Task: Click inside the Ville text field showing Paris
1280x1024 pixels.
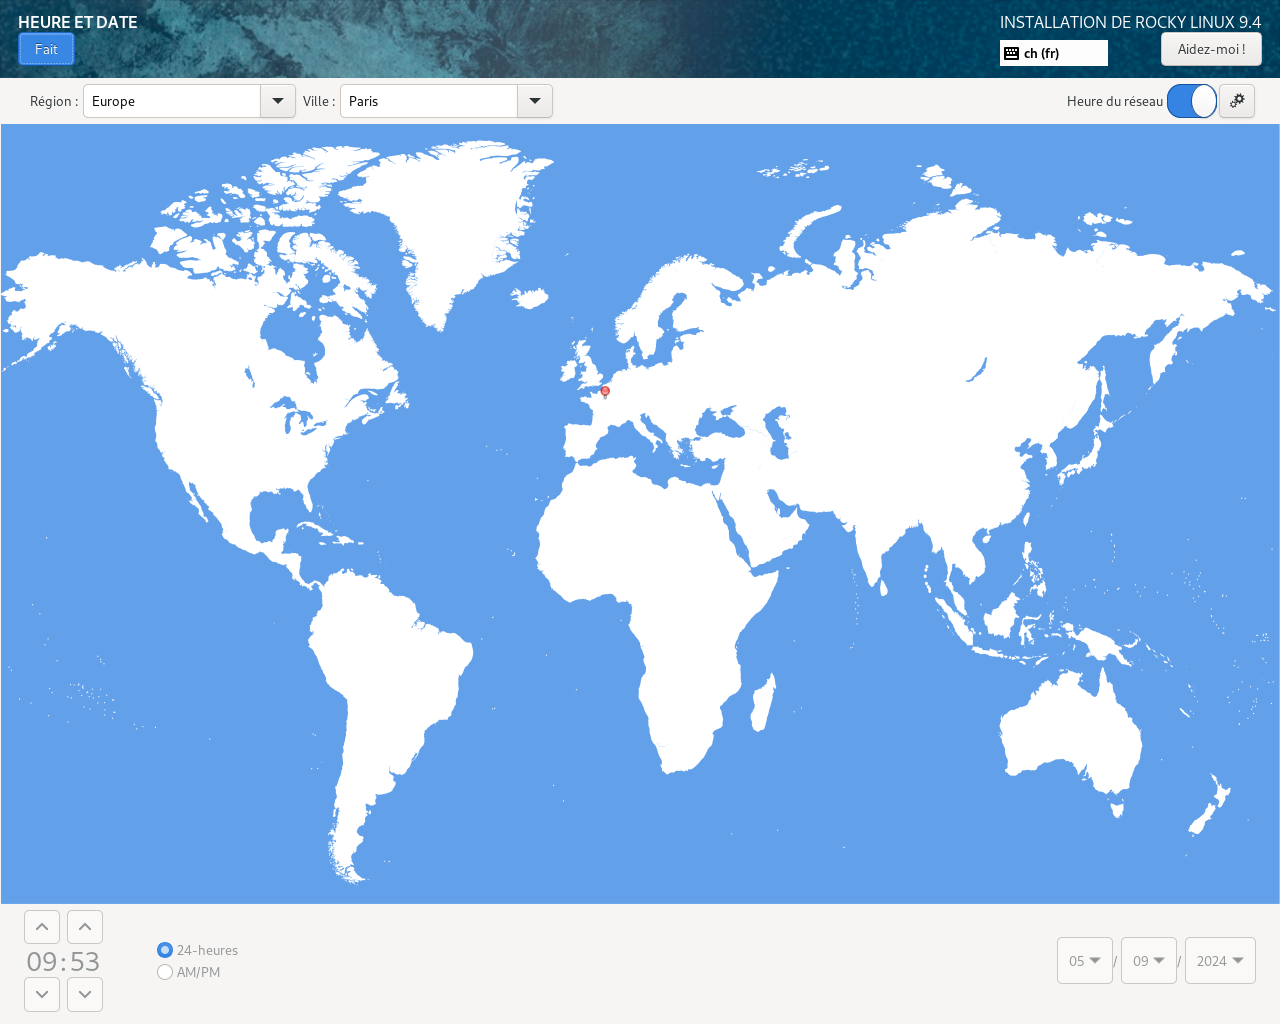Action: 429,101
